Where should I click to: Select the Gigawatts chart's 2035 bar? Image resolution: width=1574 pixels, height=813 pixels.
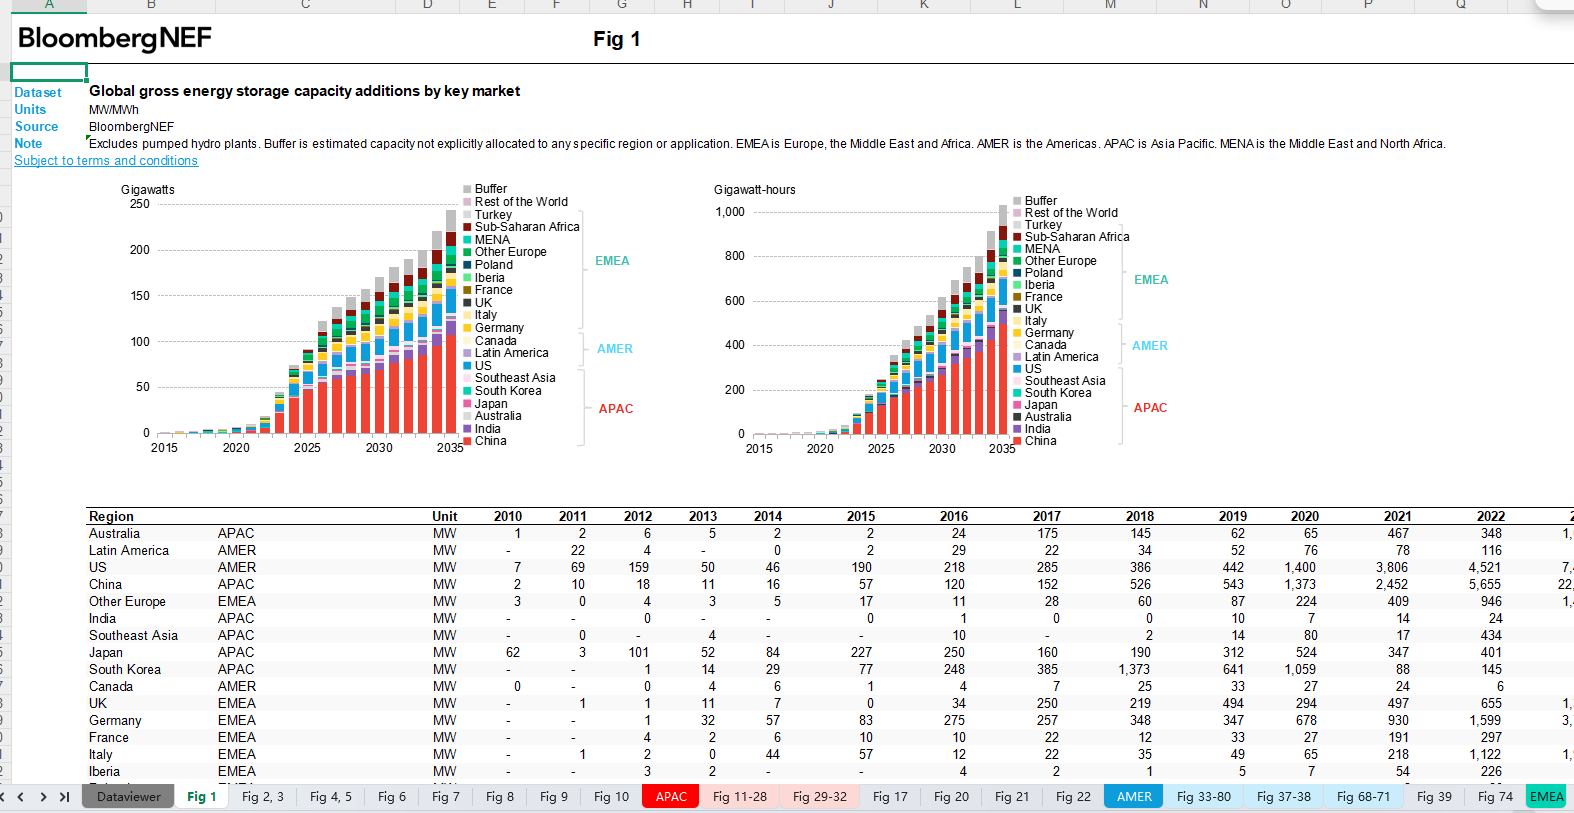point(451,330)
